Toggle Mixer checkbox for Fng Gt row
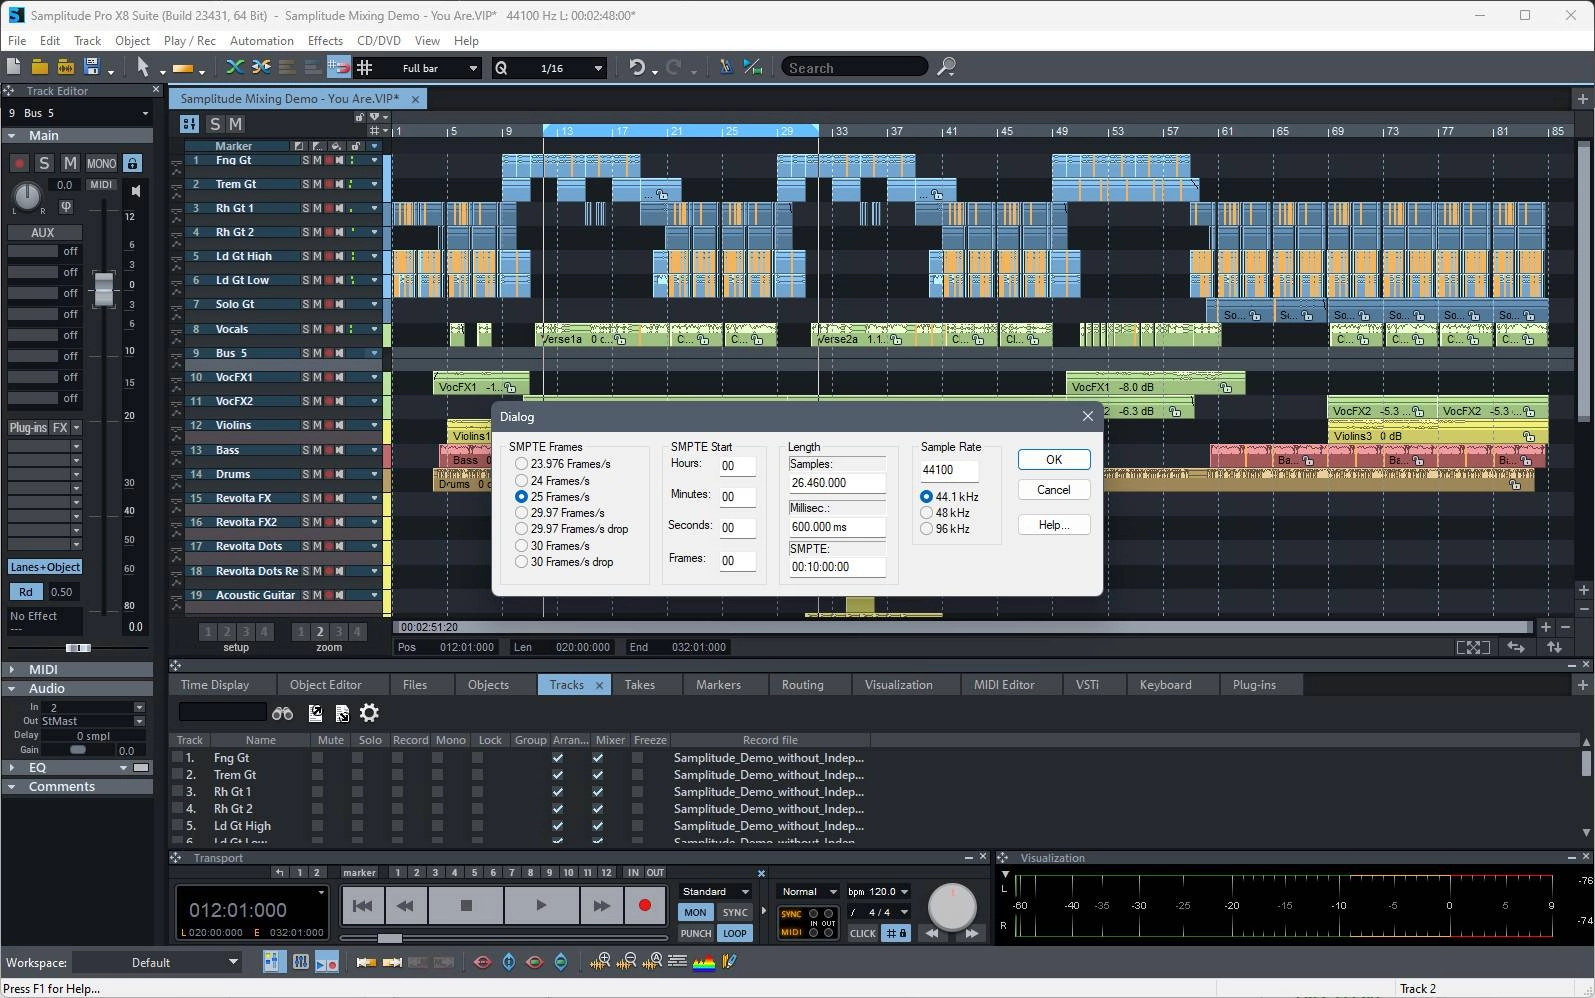 pyautogui.click(x=597, y=758)
